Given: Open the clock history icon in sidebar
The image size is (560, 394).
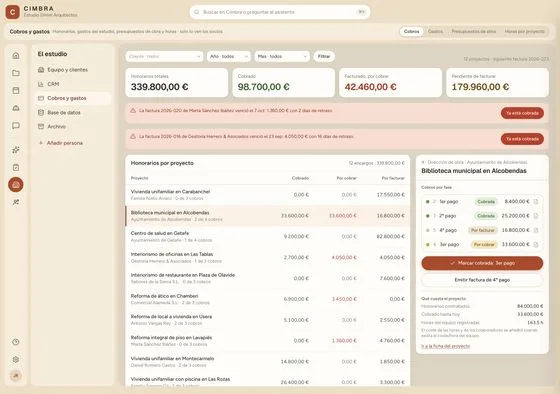Looking at the screenshot, I should [x=16, y=342].
